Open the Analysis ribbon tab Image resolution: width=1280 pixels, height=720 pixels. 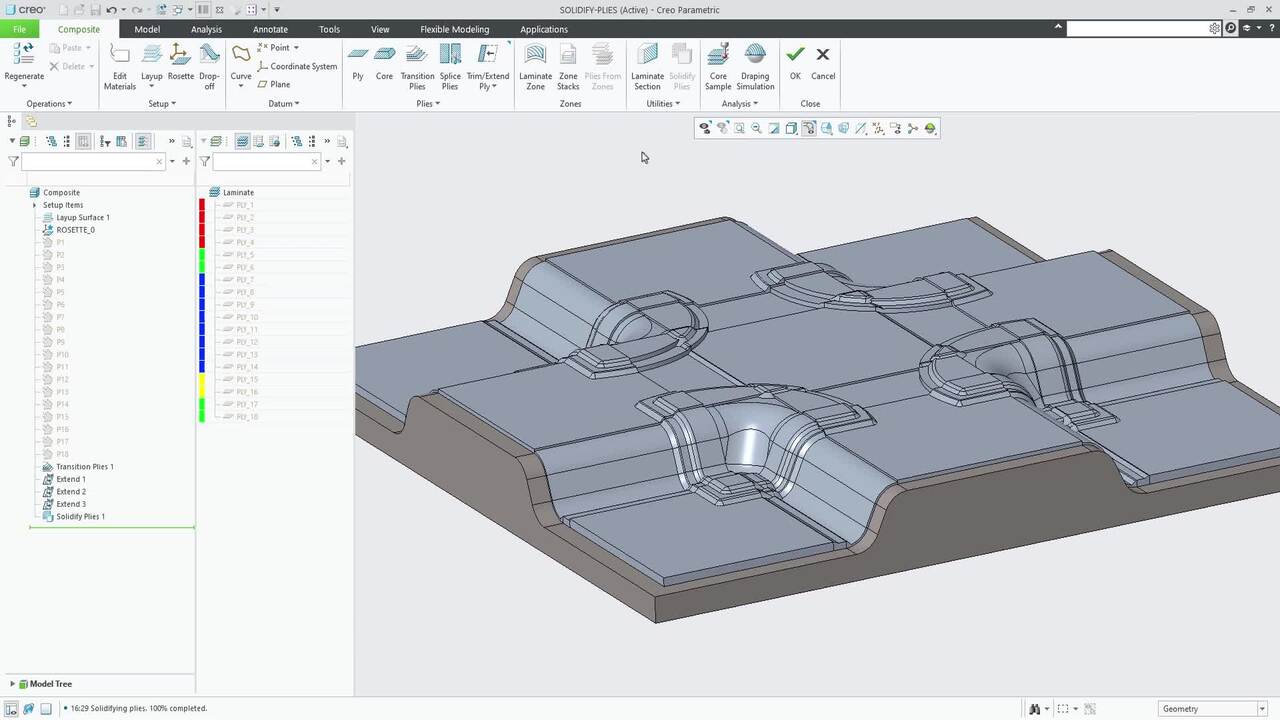[206, 29]
